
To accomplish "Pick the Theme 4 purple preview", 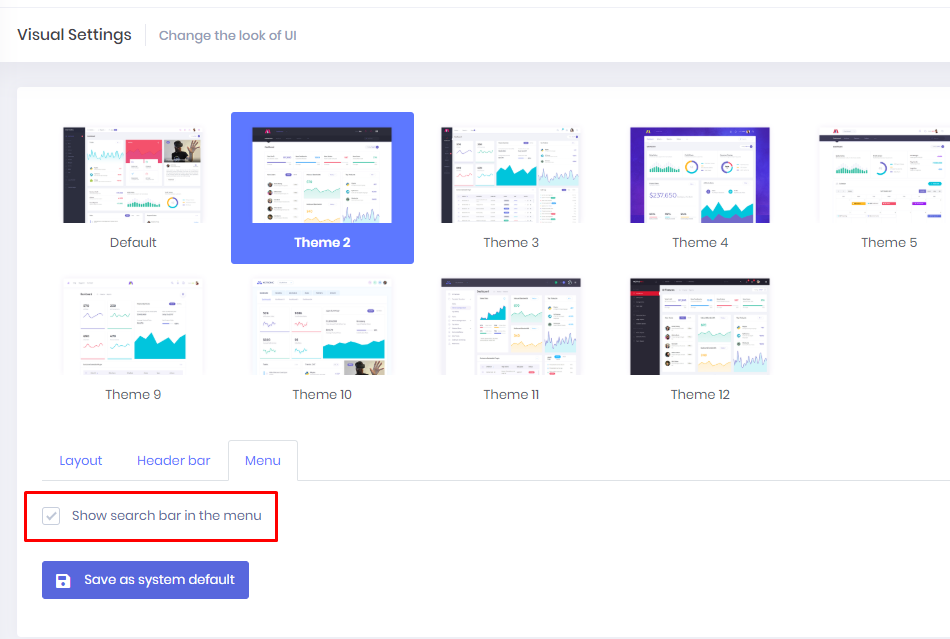I will (700, 175).
